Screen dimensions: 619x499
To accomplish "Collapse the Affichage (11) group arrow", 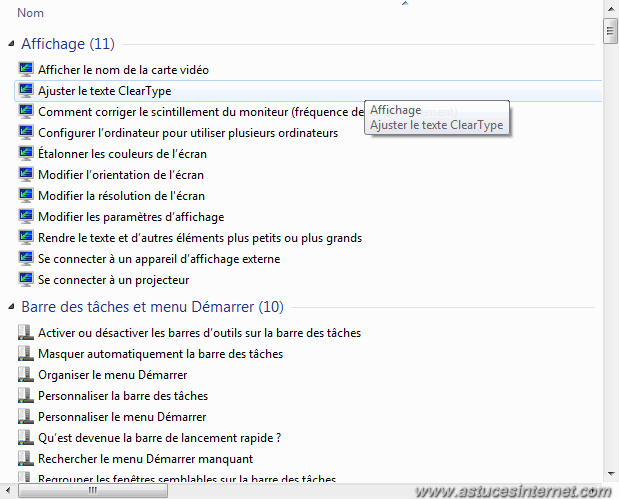I will tap(11, 43).
